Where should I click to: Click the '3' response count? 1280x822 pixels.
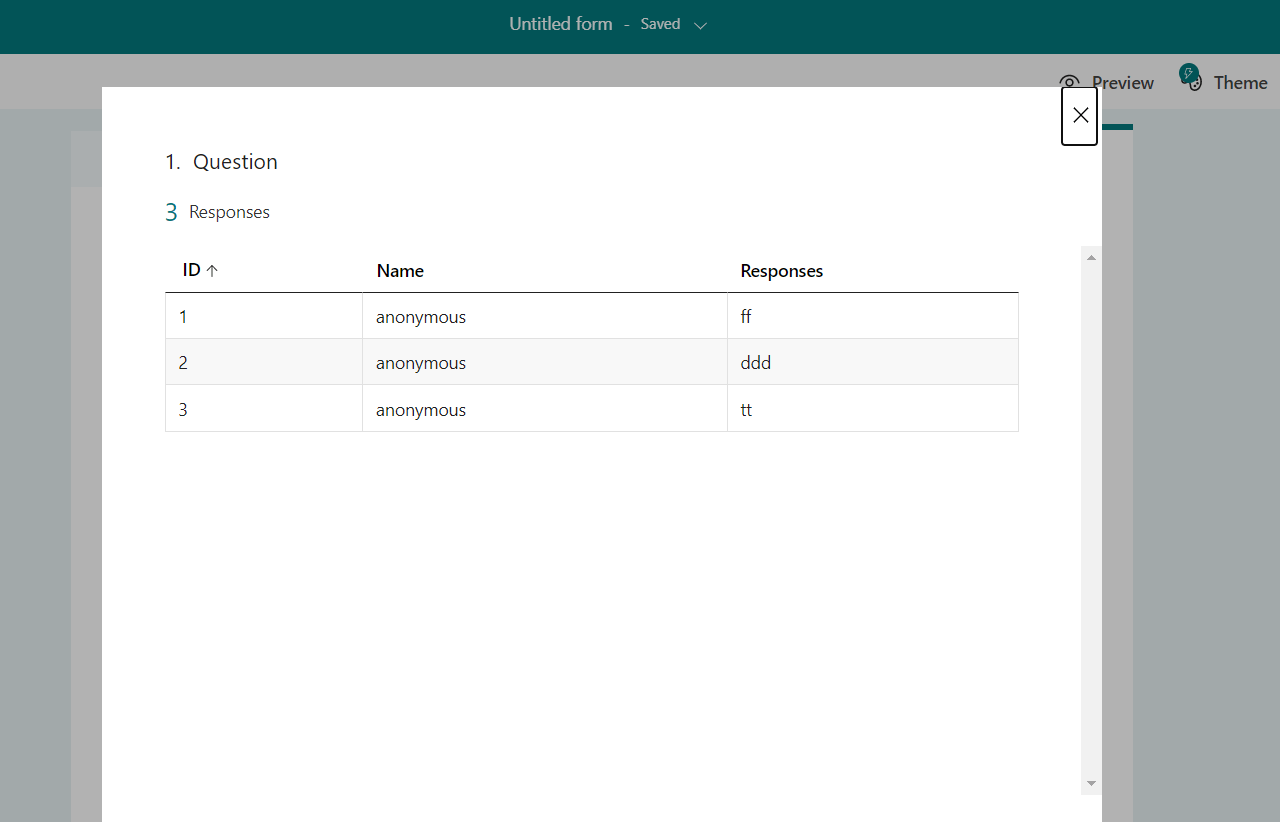[171, 212]
